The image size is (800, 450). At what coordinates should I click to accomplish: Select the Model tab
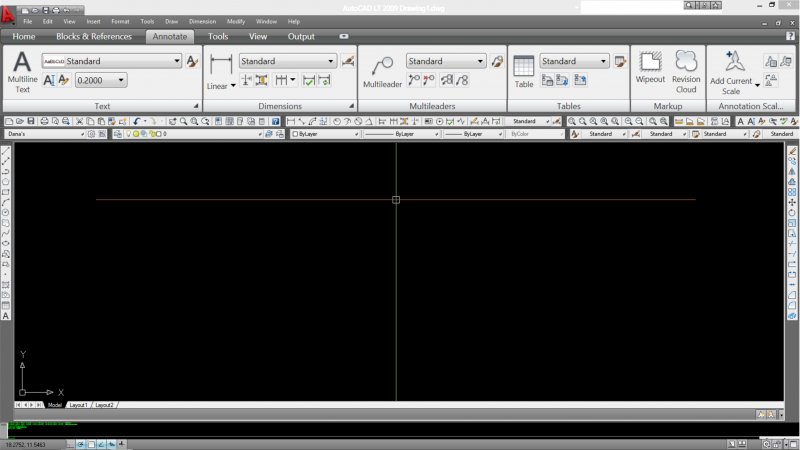[54, 405]
